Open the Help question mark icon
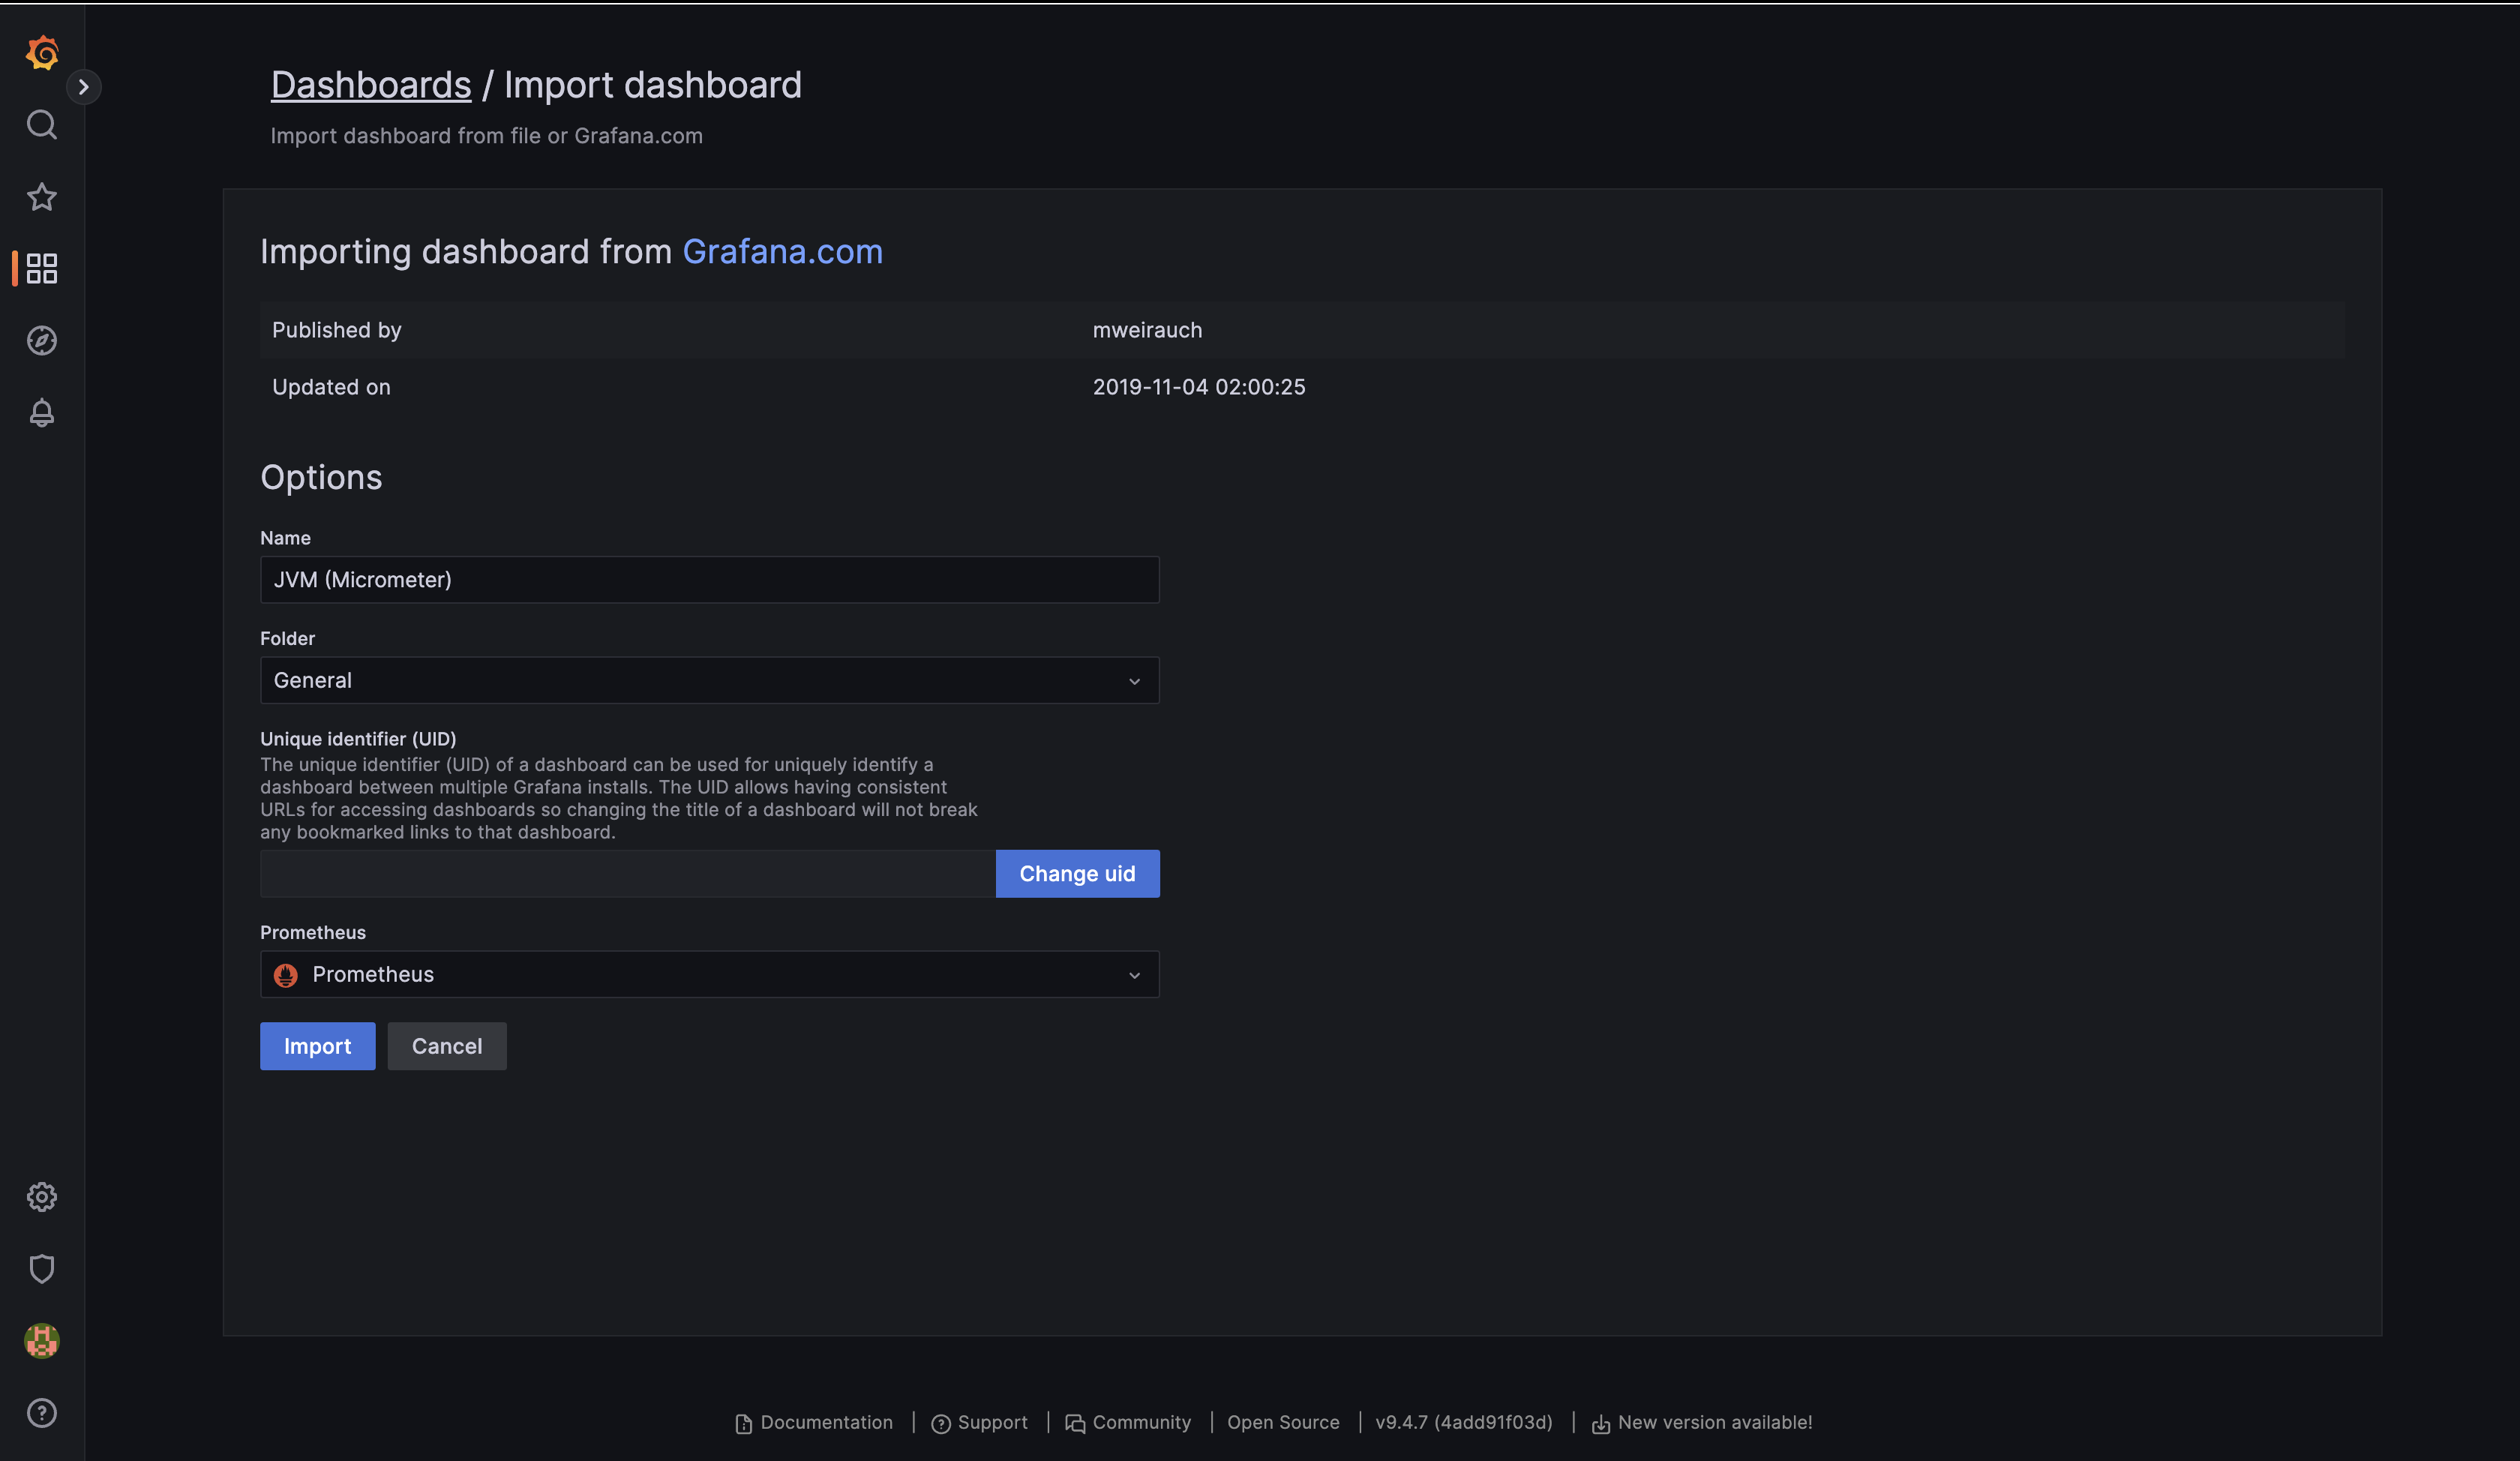The height and width of the screenshot is (1461, 2520). coord(42,1413)
